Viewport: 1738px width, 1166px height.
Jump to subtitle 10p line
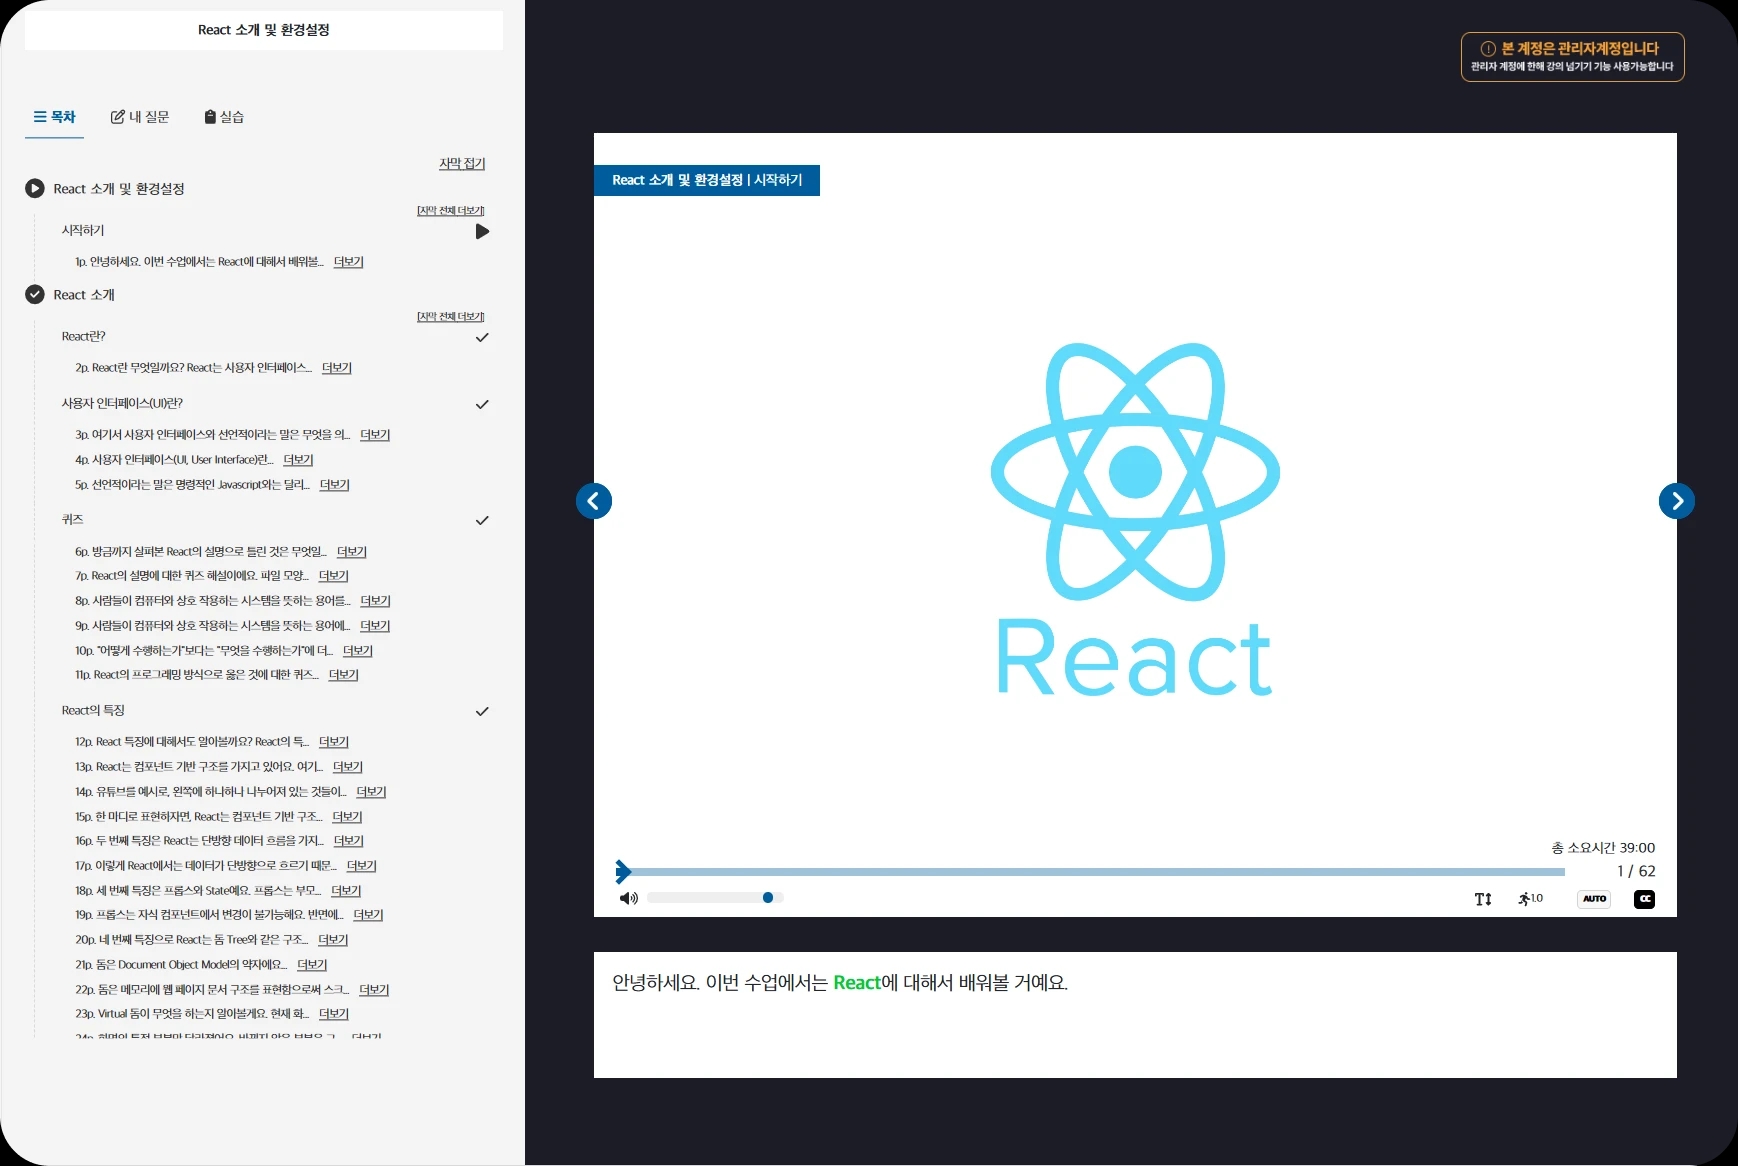tap(204, 651)
